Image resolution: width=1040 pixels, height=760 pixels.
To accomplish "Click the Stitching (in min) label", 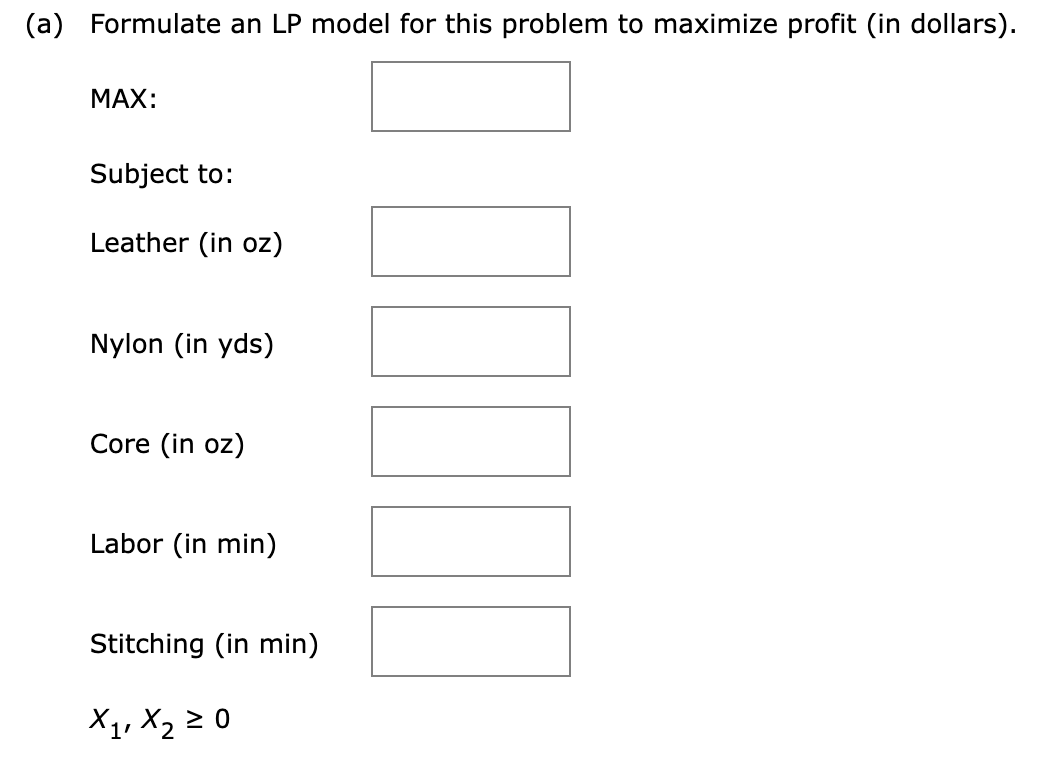I will pos(204,644).
